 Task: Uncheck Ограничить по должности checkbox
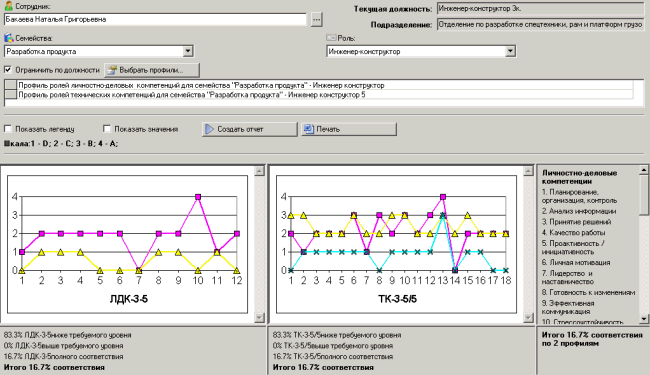click(x=7, y=70)
